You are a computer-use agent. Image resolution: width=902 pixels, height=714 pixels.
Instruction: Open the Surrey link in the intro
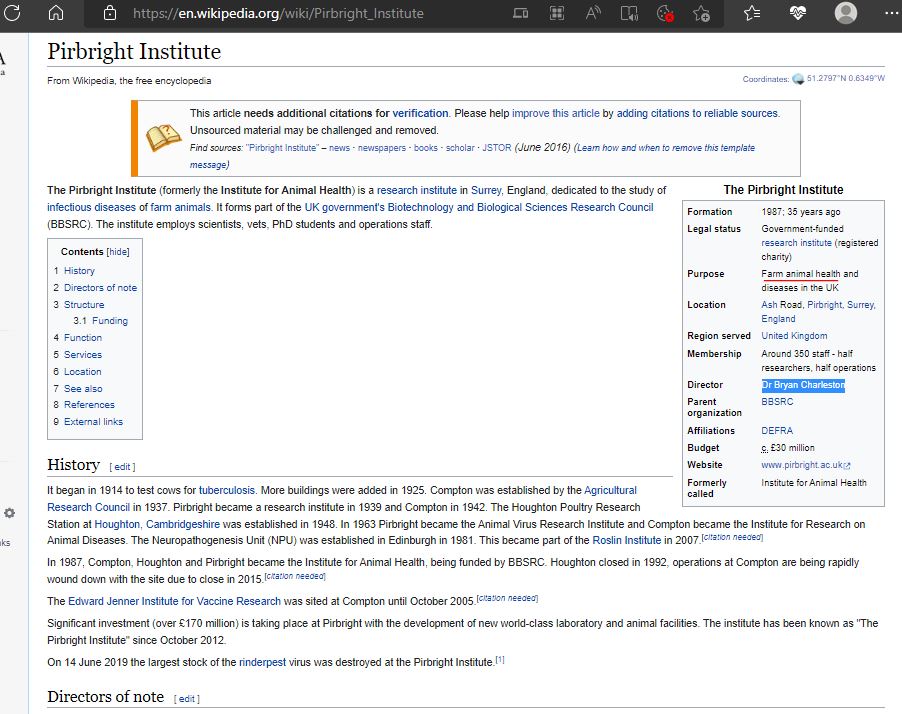[x=486, y=190]
